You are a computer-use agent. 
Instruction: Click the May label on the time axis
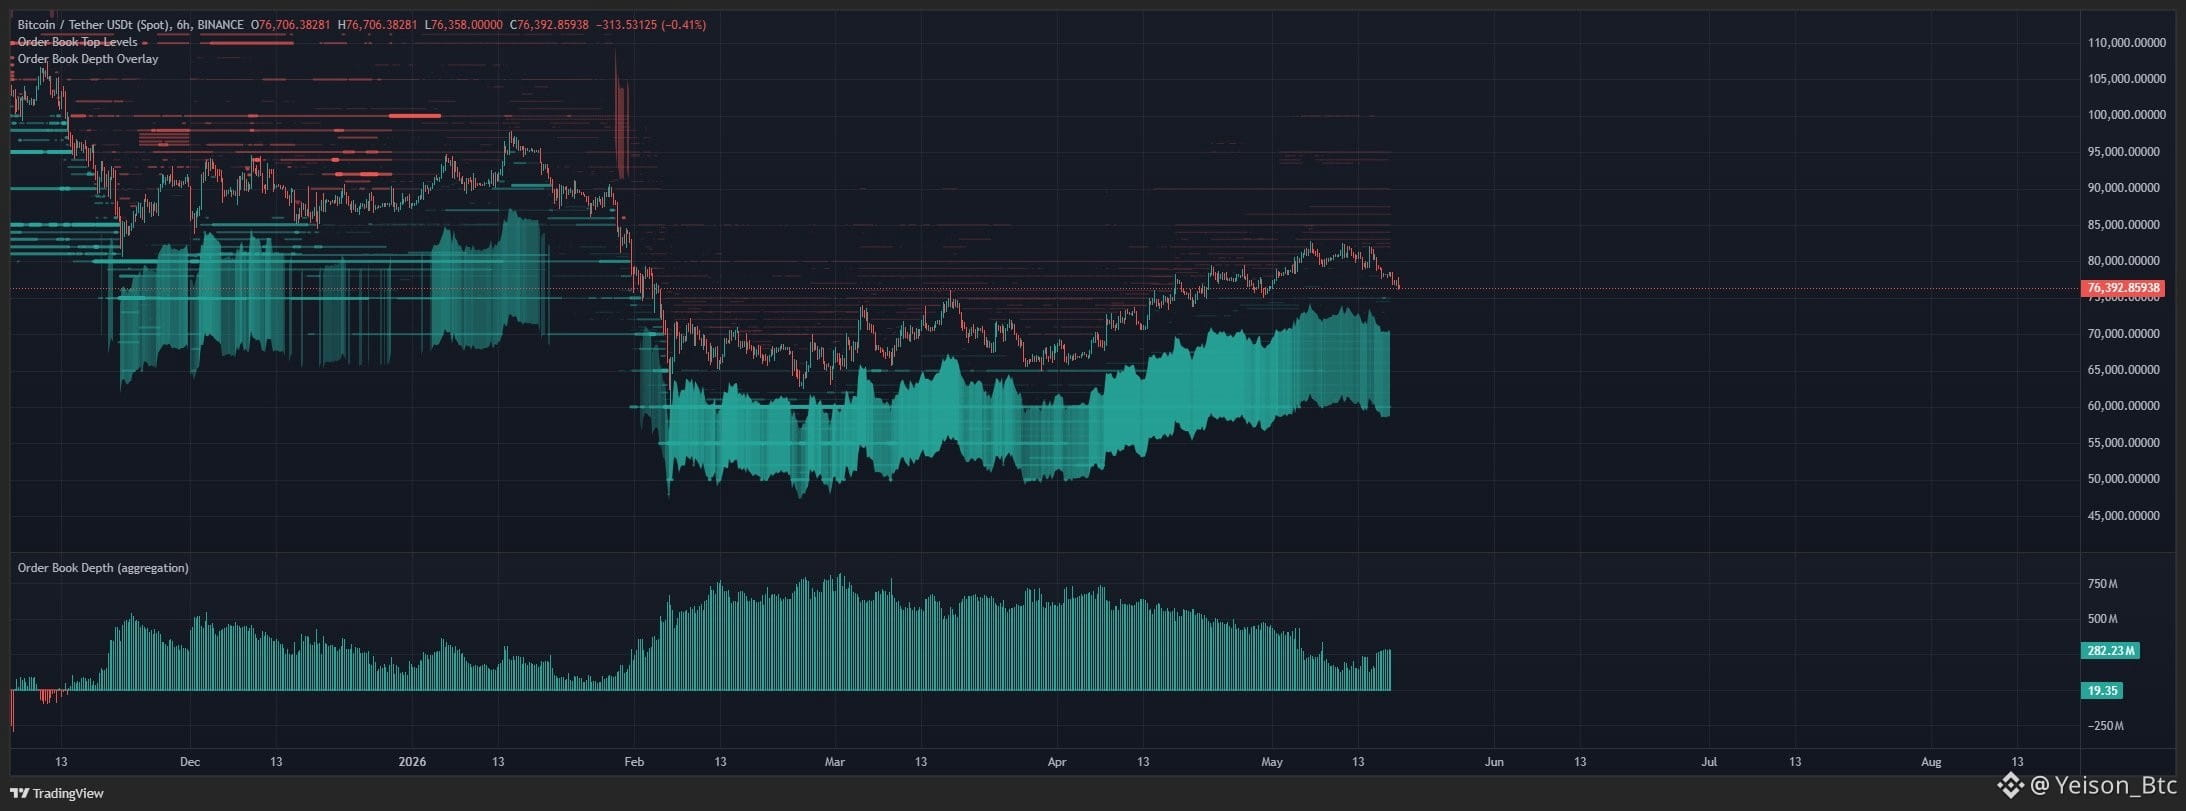(1272, 762)
